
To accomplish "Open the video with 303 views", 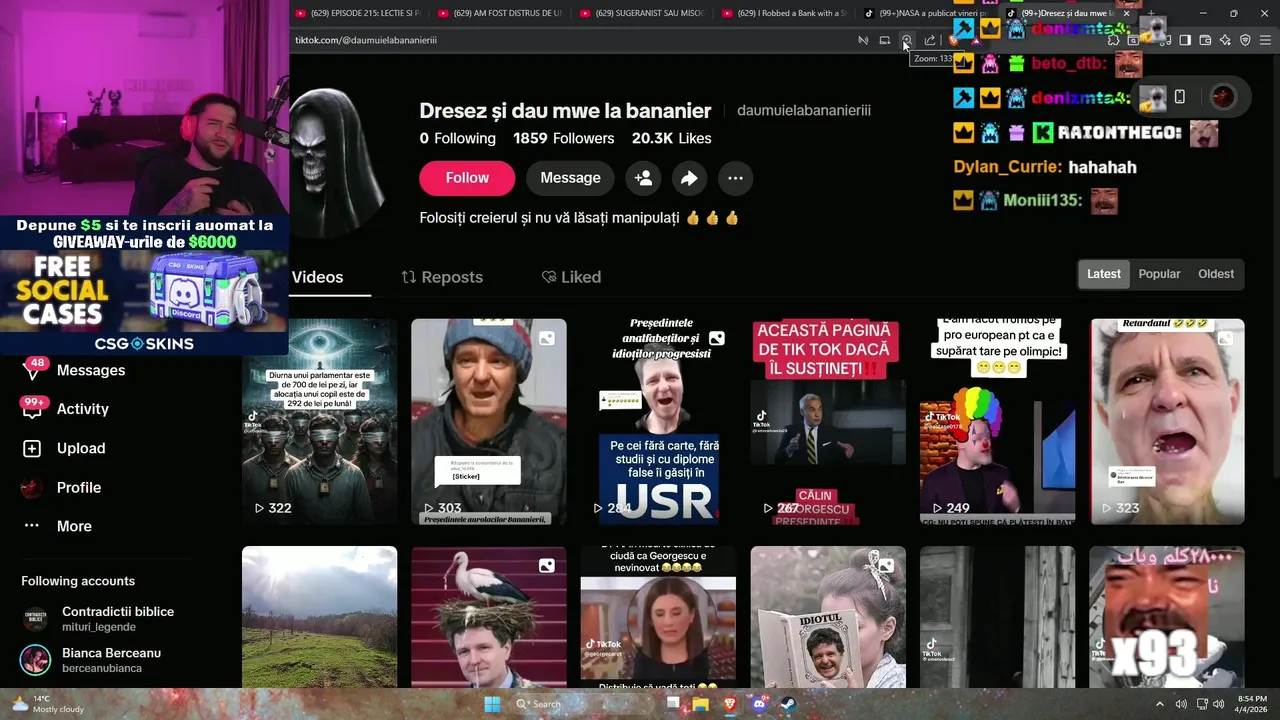I will coord(488,422).
